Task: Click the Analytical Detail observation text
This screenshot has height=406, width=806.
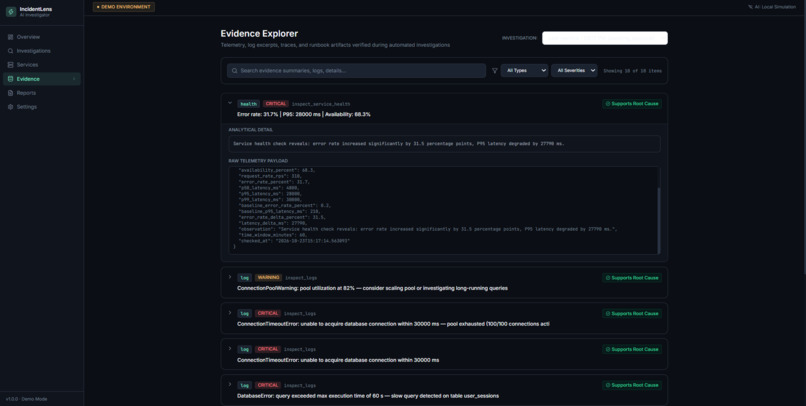Action: point(398,144)
